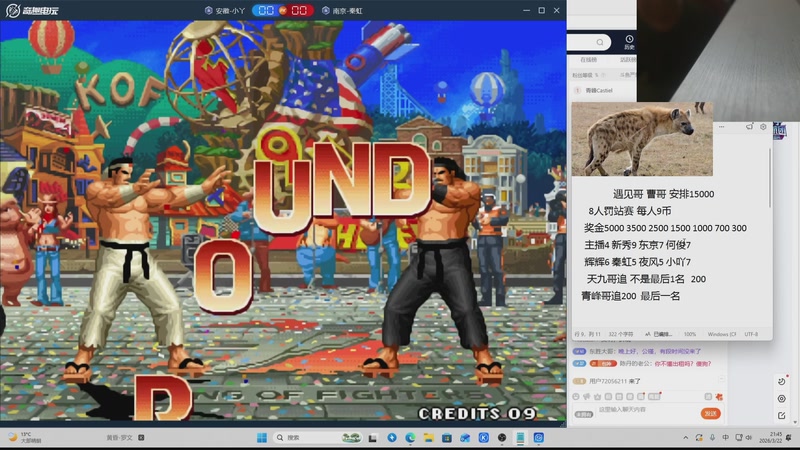Click the star icon in the chat toolbar
800x450 pixels.
597,396
